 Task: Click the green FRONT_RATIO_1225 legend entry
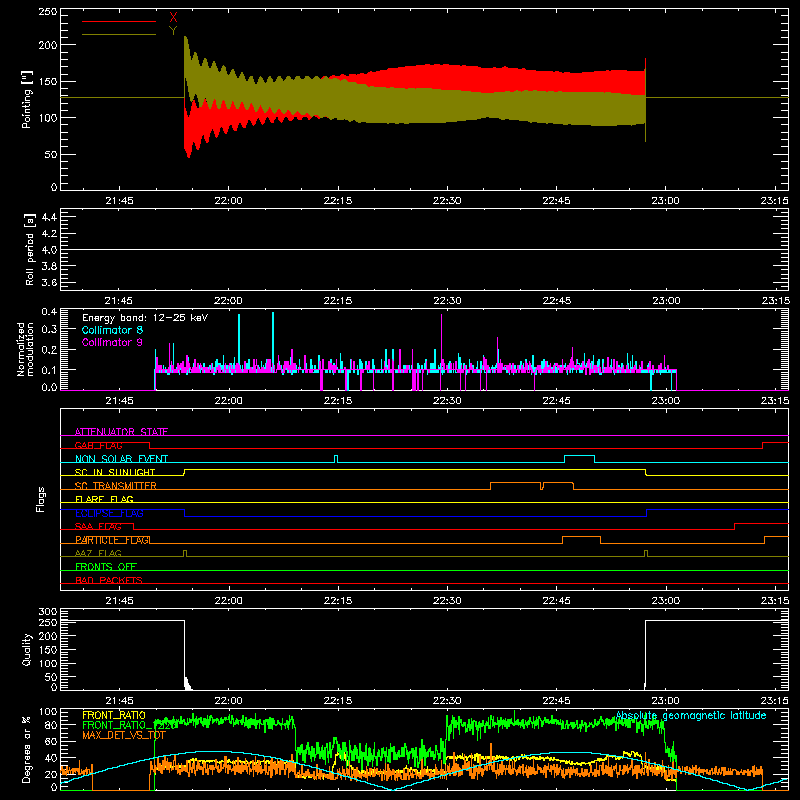(129, 725)
